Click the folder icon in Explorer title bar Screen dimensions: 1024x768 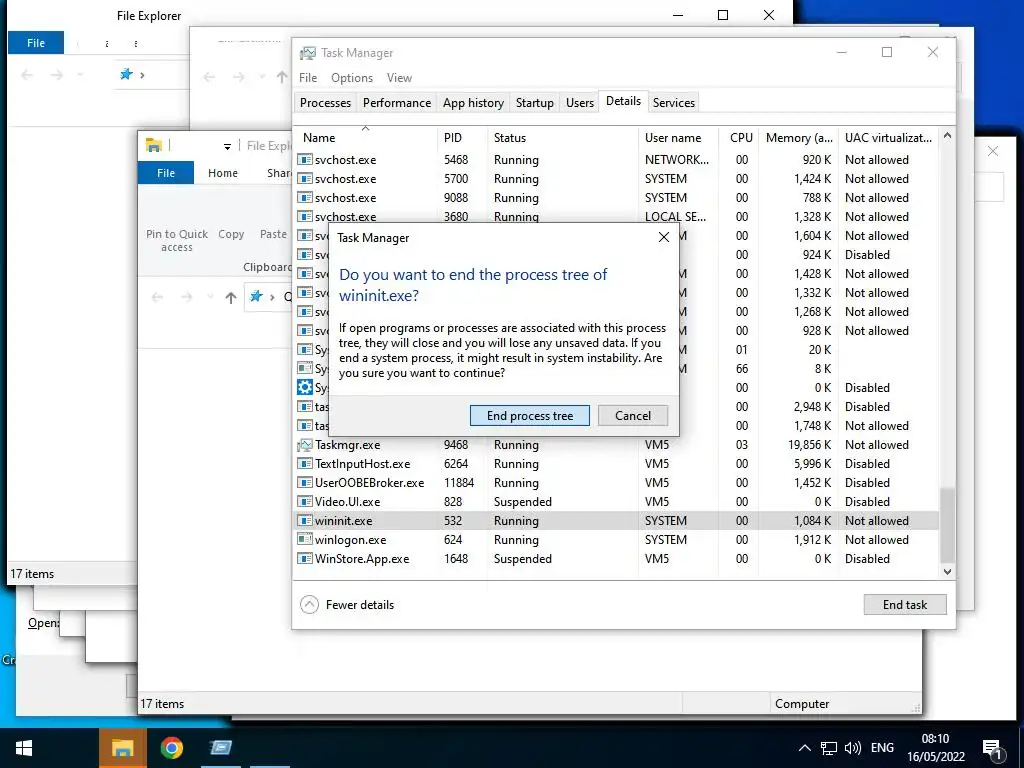pos(153,146)
